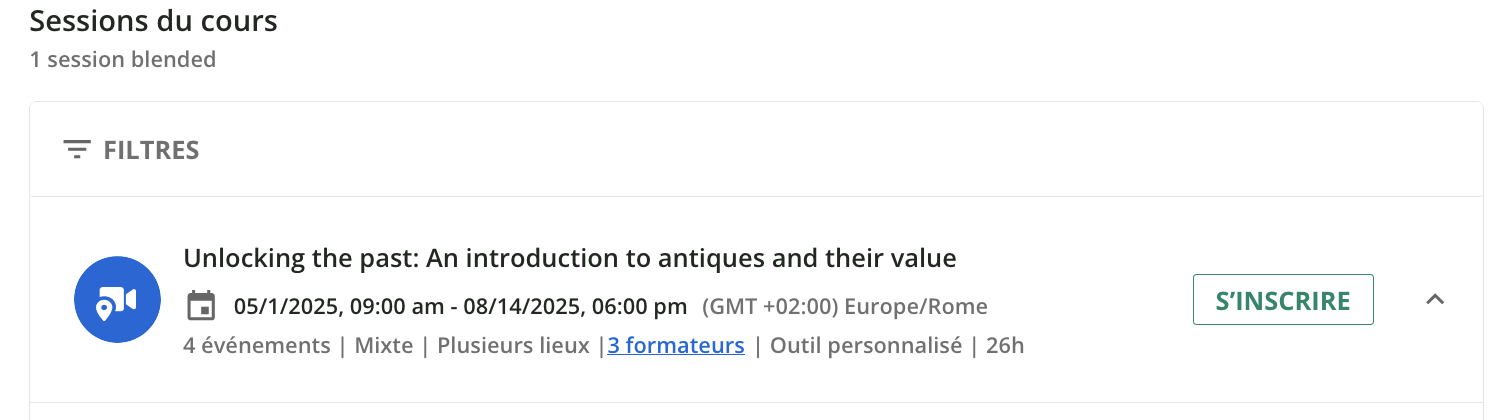Open the FILTRES filter panel
This screenshot has height=420, width=1492.
[x=151, y=150]
